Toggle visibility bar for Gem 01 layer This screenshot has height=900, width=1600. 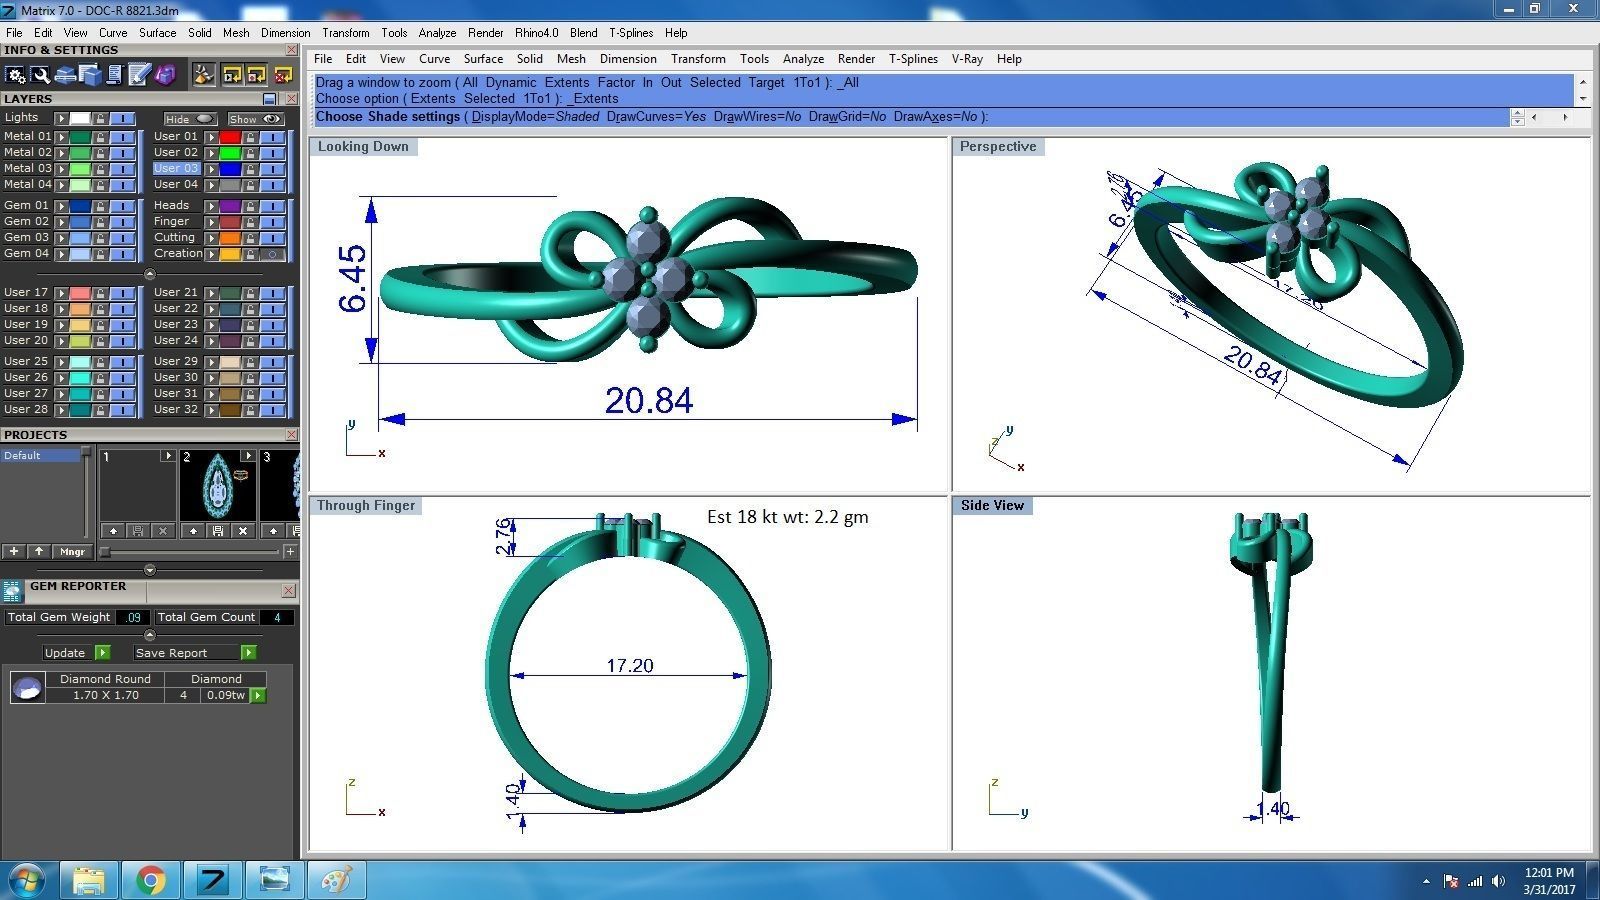122,206
